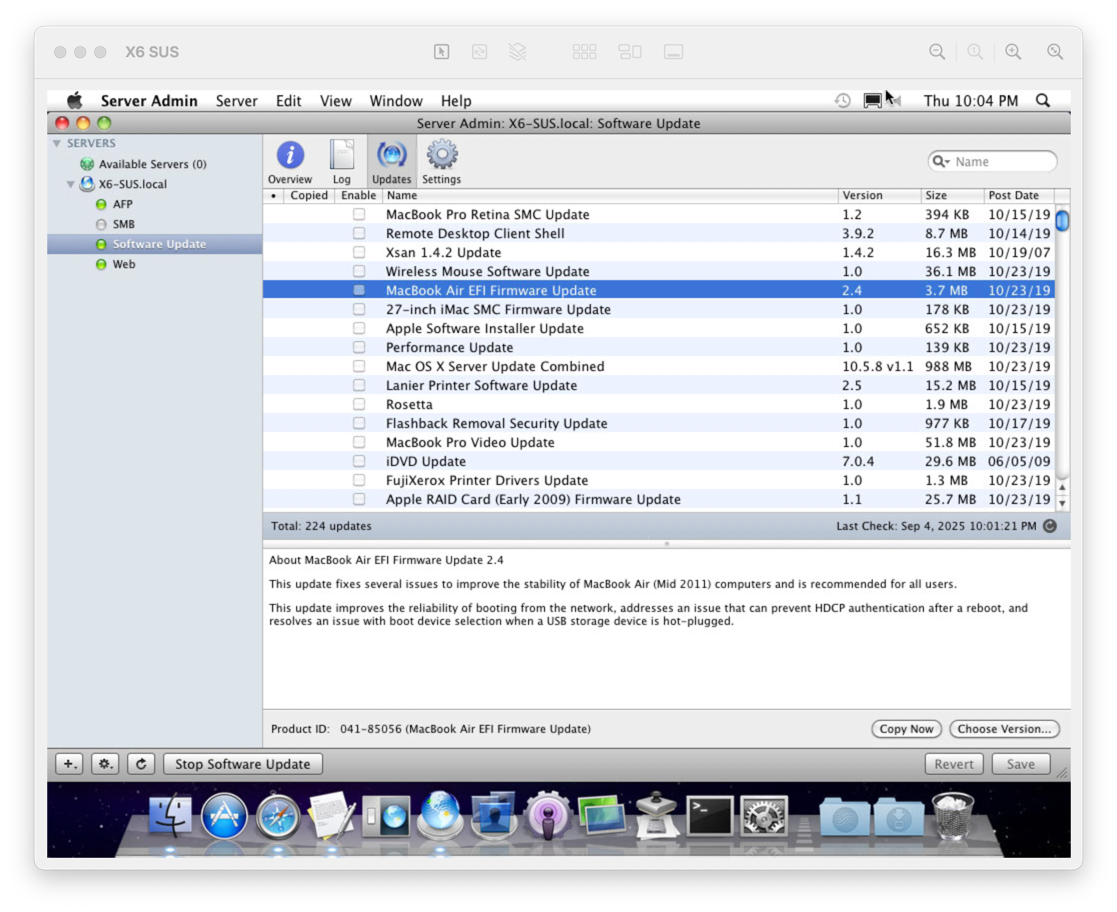Open the Trash in the Dock
The height and width of the screenshot is (912, 1117).
point(953,817)
